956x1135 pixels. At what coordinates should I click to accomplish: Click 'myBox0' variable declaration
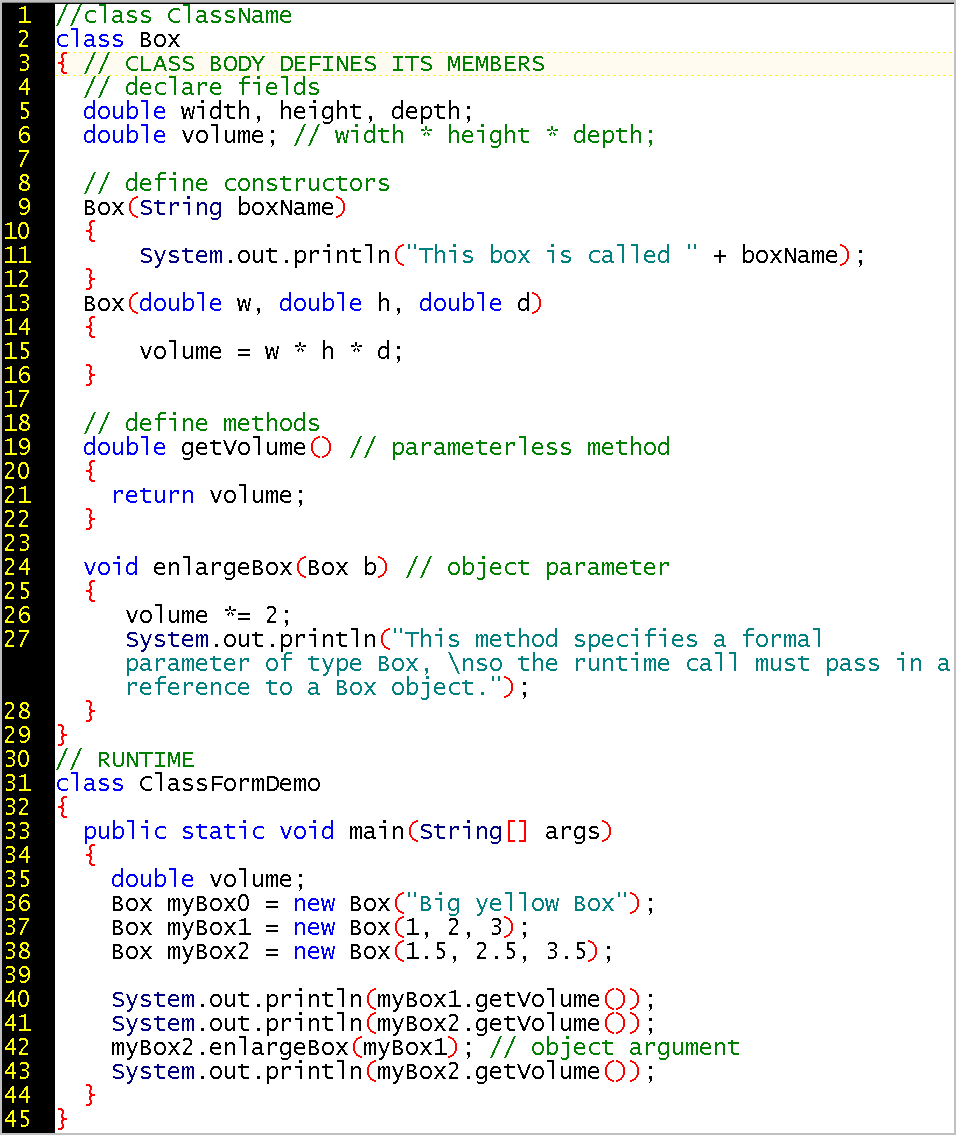(x=208, y=903)
